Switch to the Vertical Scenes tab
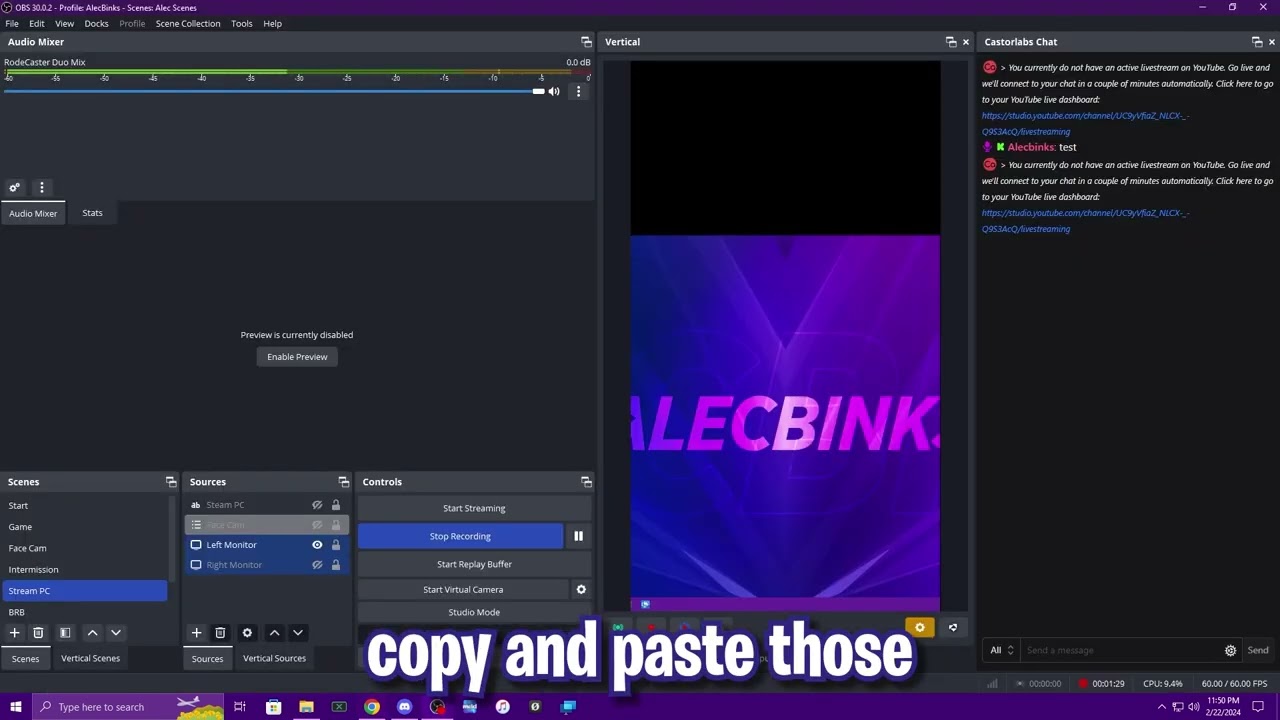 [90, 658]
